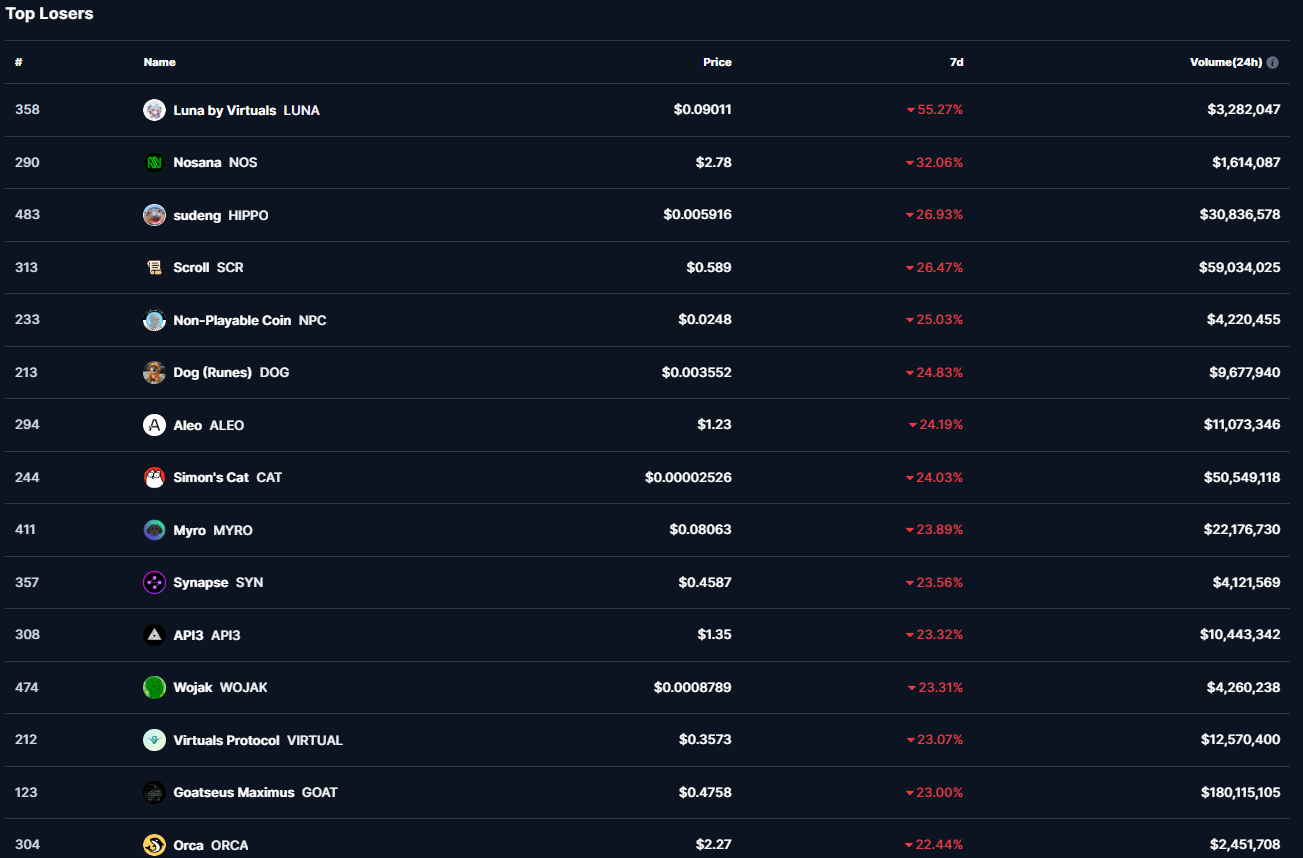Open the API3 coin link
Screen dimensions: 1303x858
188,635
